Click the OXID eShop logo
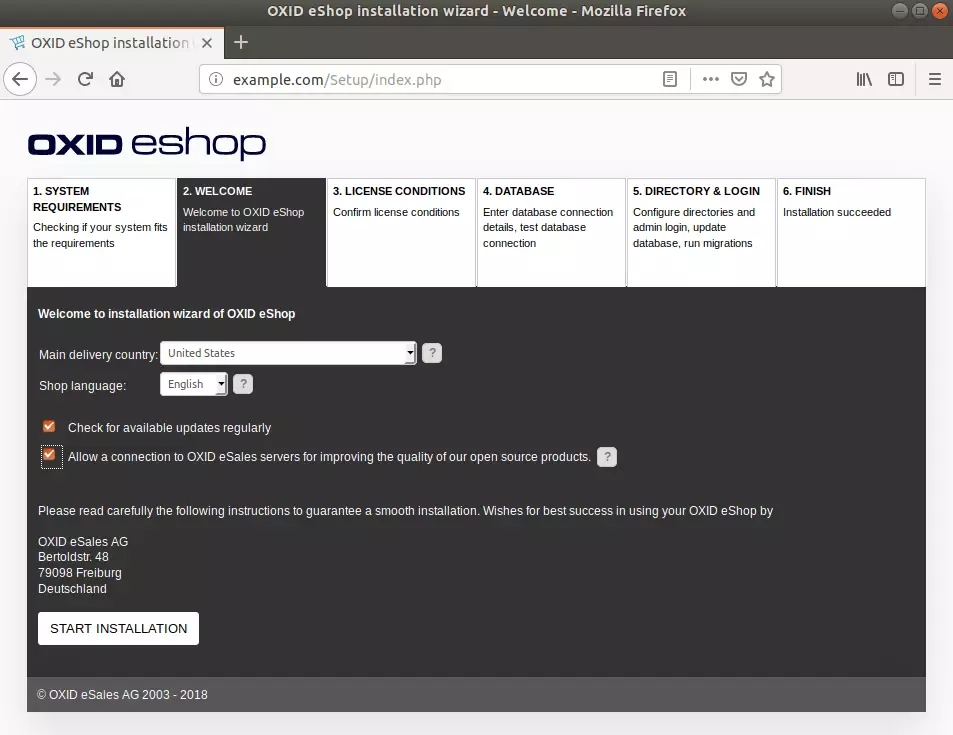The width and height of the screenshot is (953, 735). tap(146, 143)
